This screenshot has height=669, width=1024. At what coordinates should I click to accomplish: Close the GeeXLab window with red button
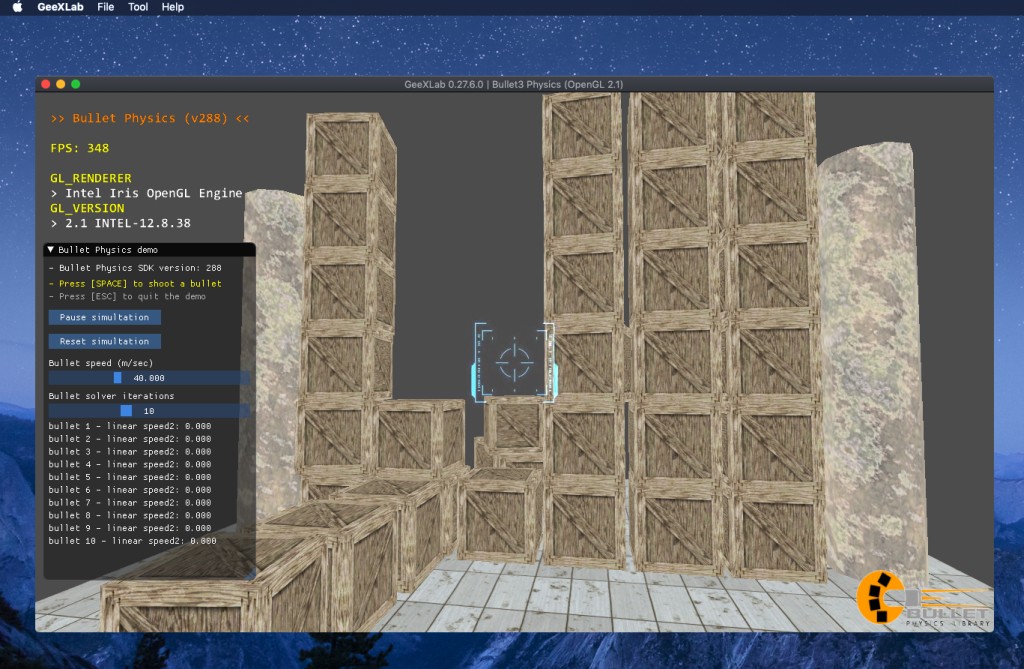(46, 84)
